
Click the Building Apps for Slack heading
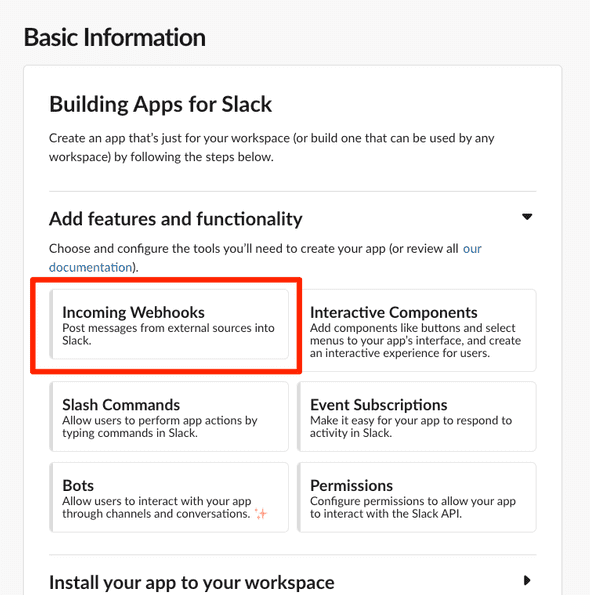[160, 104]
